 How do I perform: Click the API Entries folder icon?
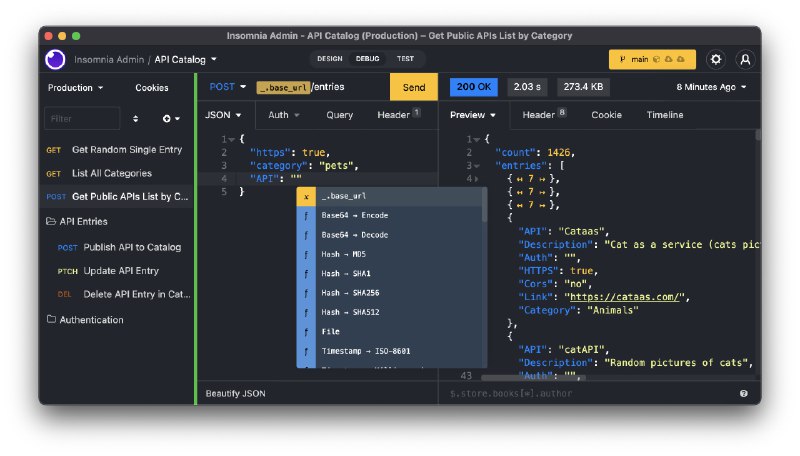click(x=51, y=221)
